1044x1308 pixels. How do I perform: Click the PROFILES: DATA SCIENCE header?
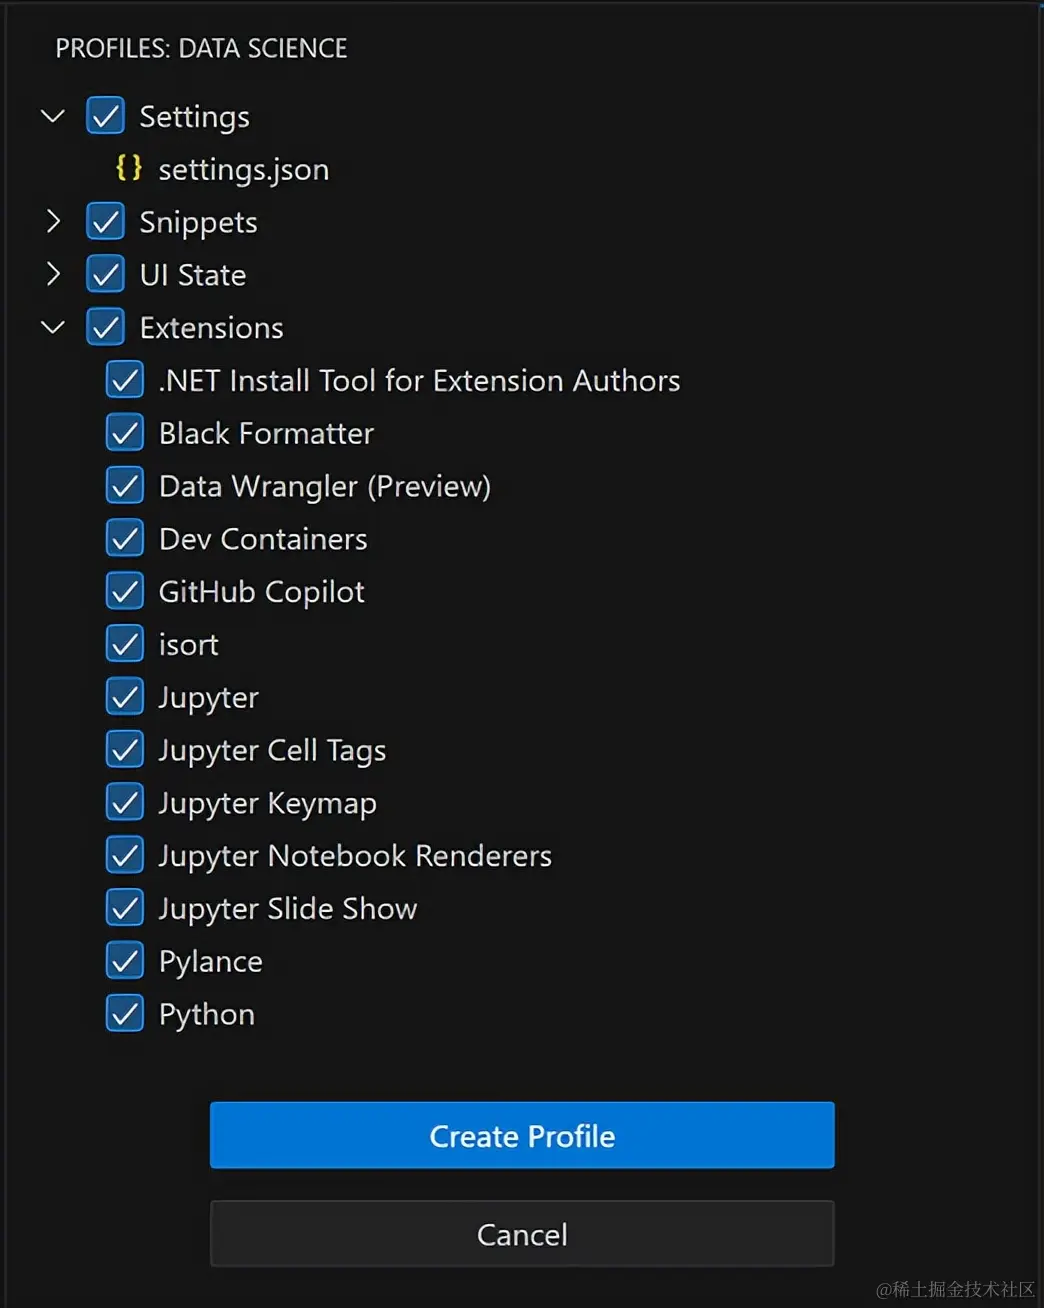pyautogui.click(x=201, y=48)
